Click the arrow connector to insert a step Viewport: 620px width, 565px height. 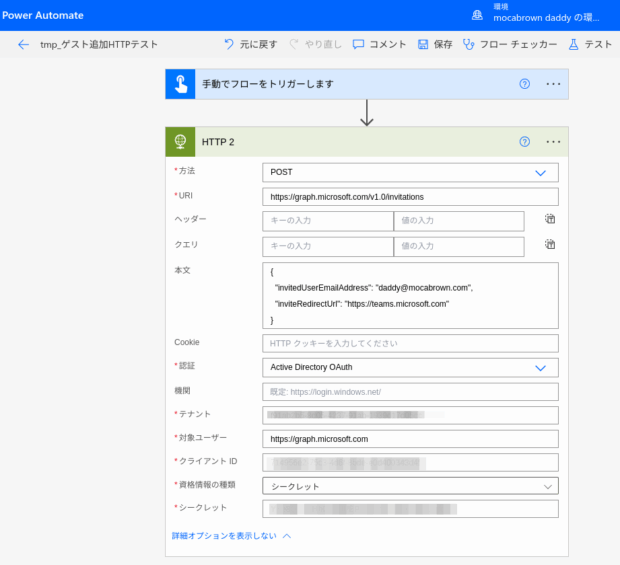[367, 113]
